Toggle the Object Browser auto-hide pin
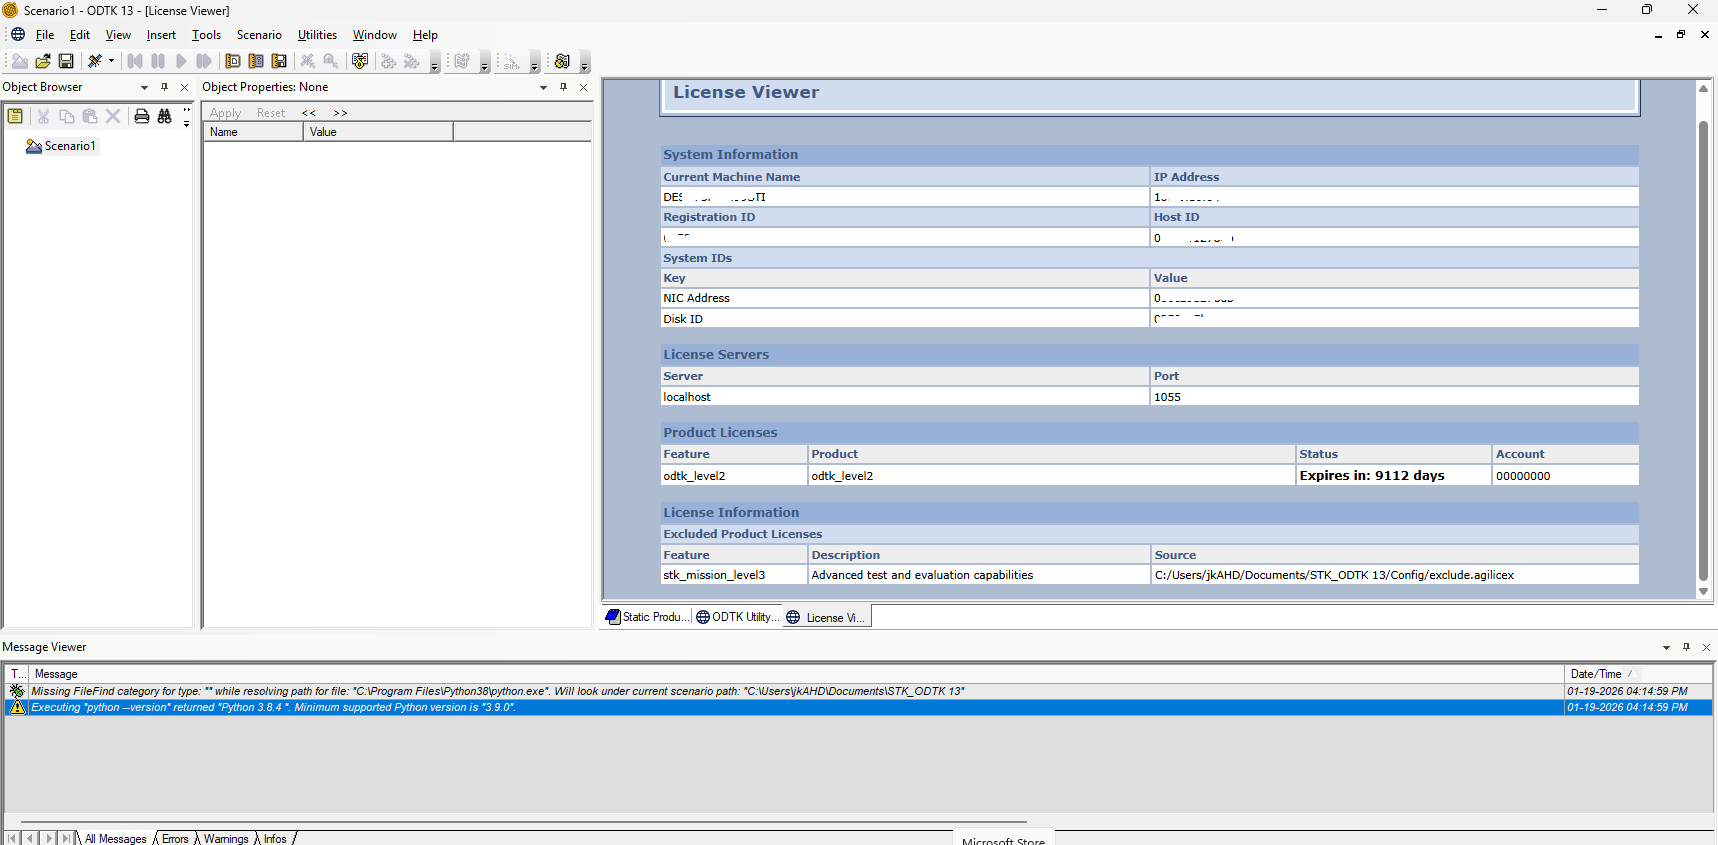This screenshot has width=1718, height=845. pos(165,87)
